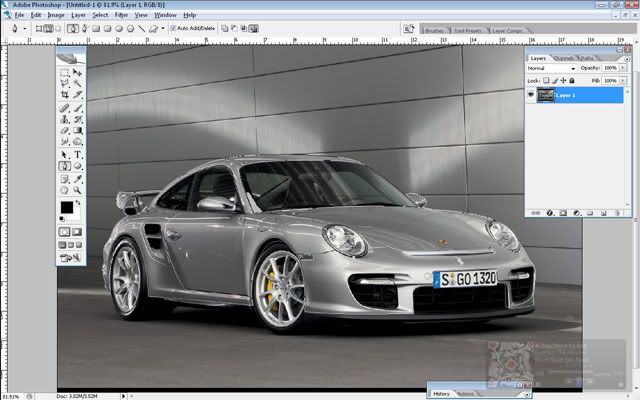Screen dimensions: 640x400
Task: Open the foreground color swatch
Action: click(x=67, y=207)
